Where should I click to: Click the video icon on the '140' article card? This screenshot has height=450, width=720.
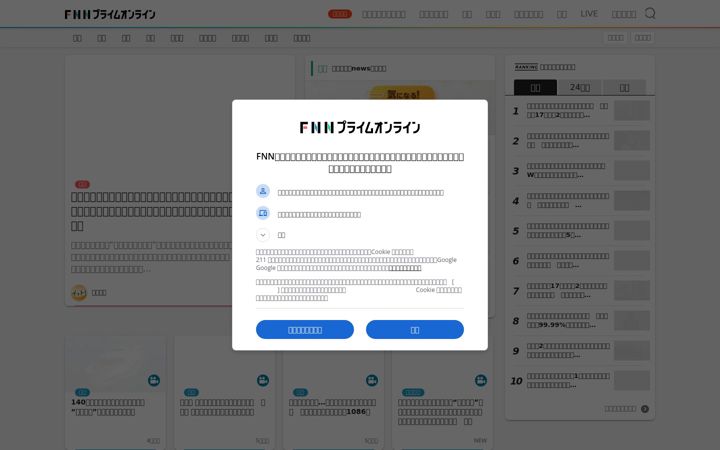pyautogui.click(x=154, y=380)
